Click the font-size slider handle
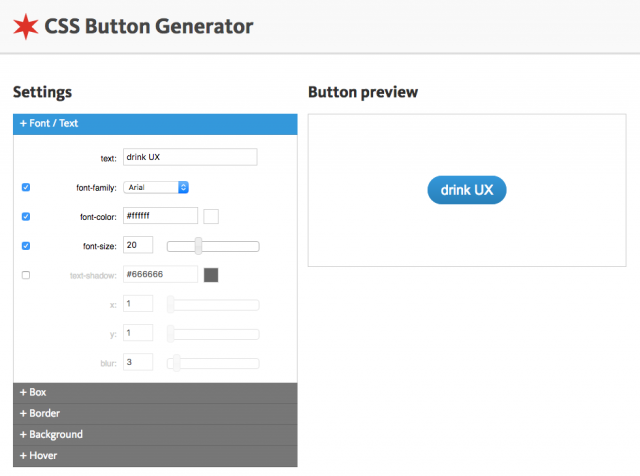 (x=199, y=246)
